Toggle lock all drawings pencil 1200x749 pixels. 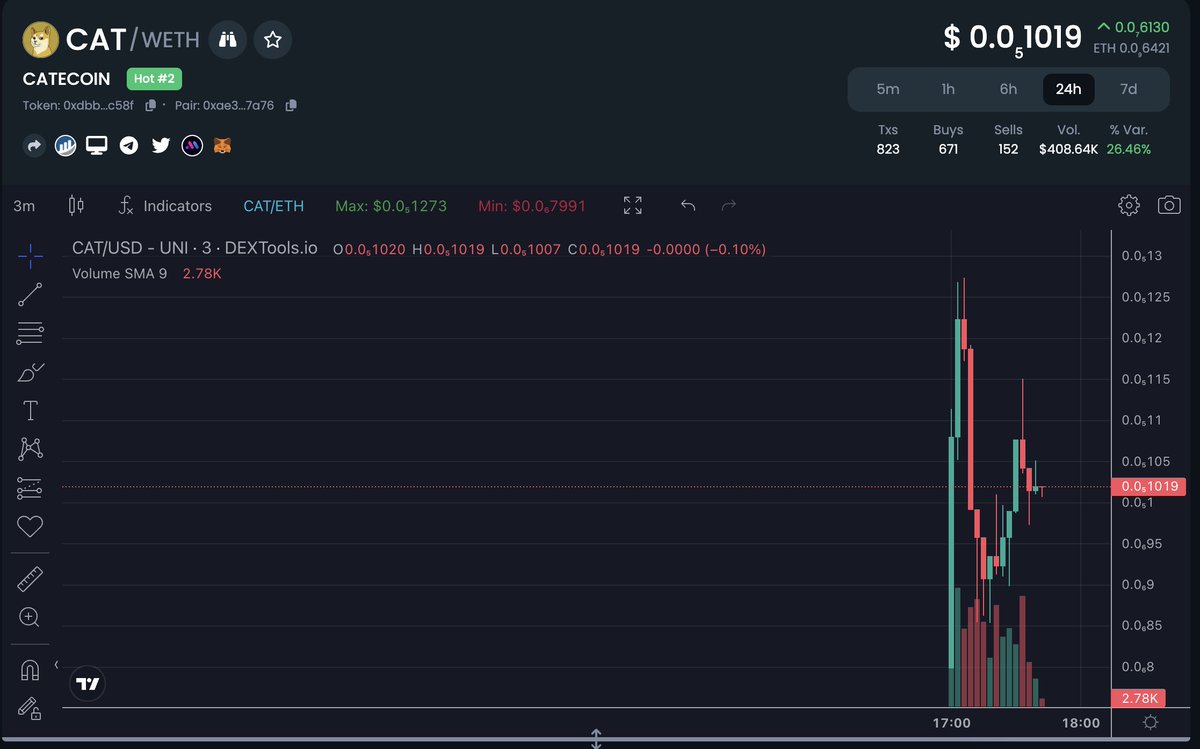tap(30, 708)
